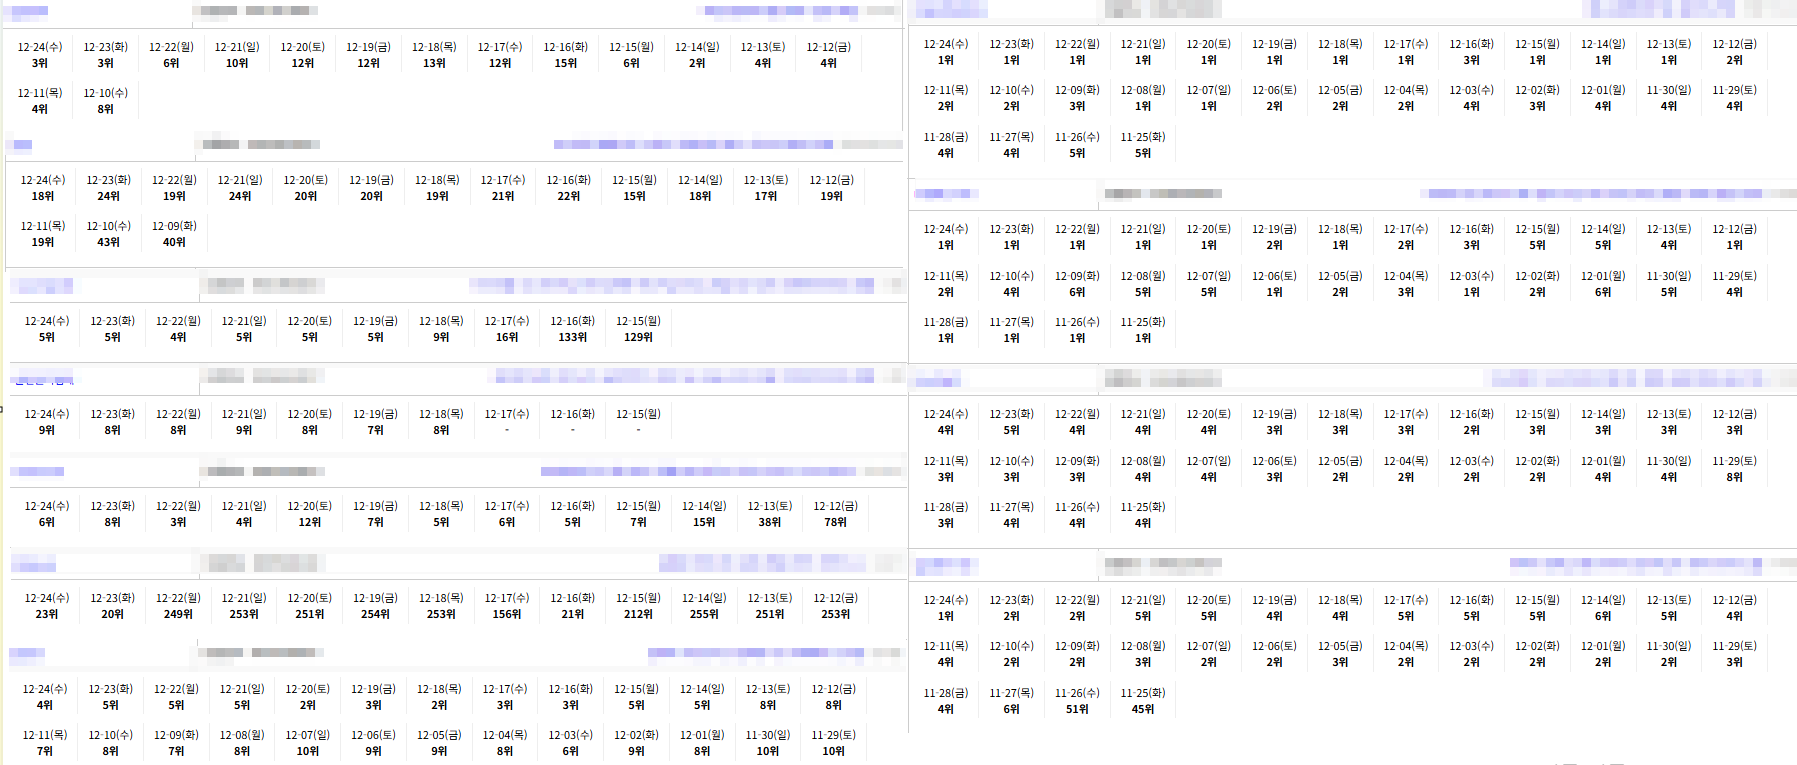
Task: Select the 12-16(화) 22위 cell
Action: 568,189
